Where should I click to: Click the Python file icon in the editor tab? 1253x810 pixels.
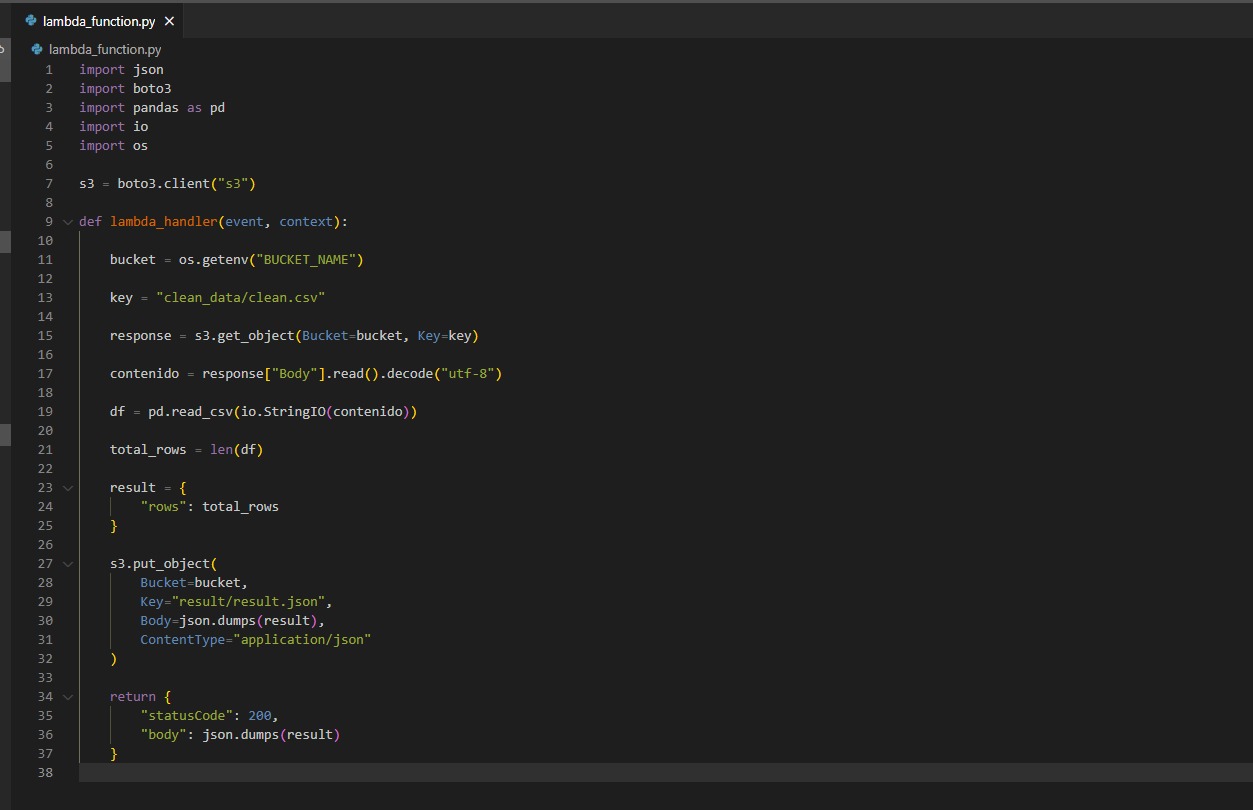pyautogui.click(x=31, y=21)
